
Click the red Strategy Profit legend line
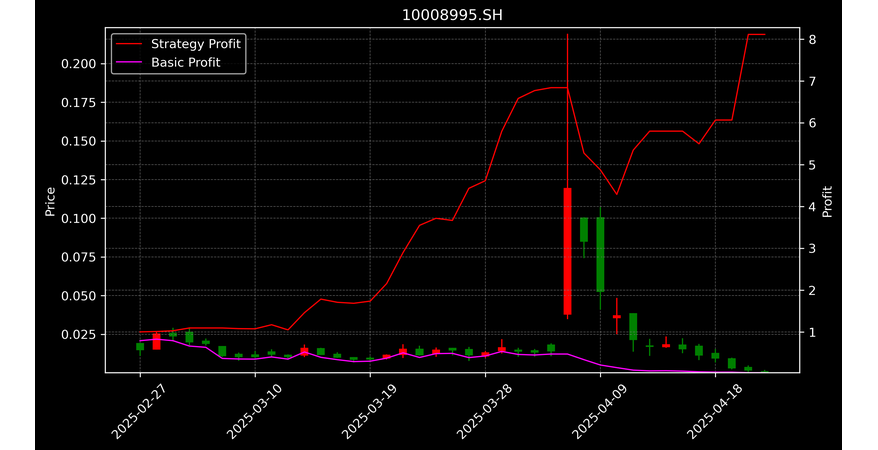[x=129, y=44]
